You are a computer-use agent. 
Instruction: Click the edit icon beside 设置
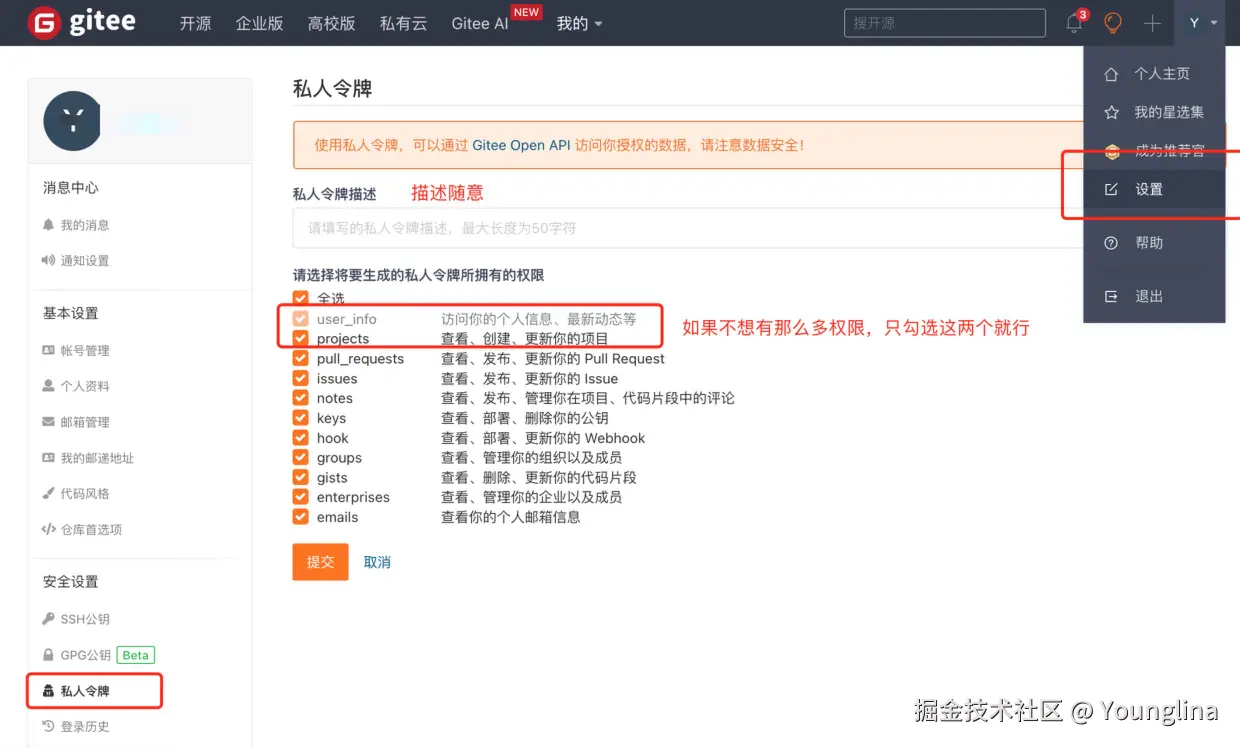[x=1111, y=189]
